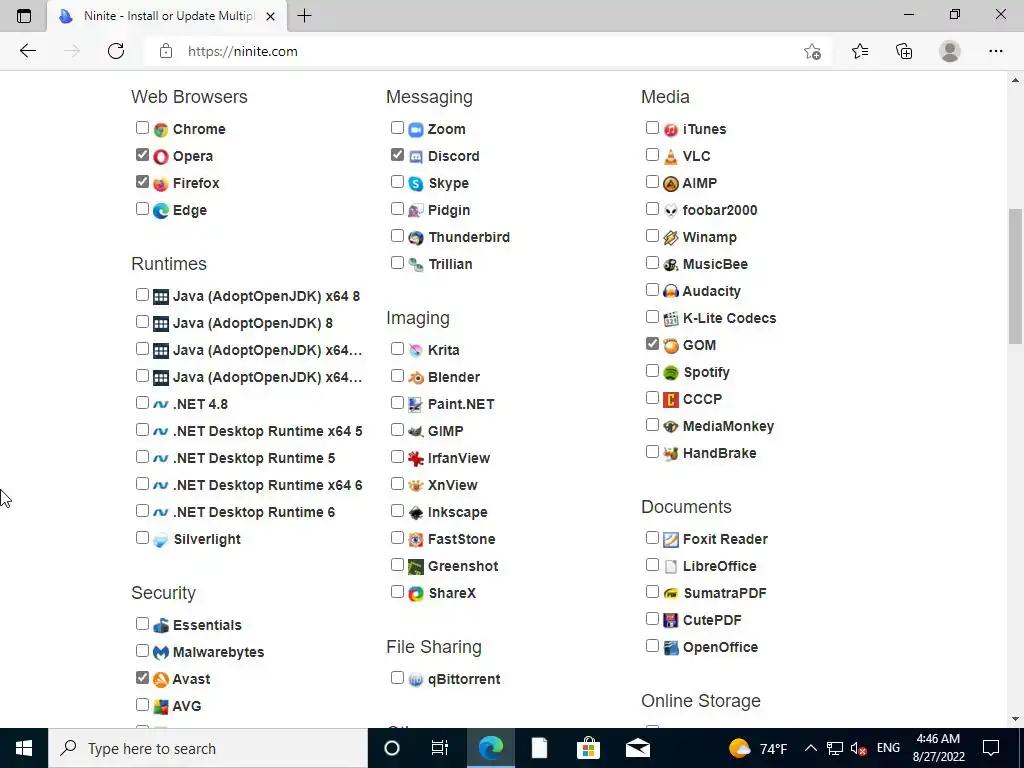Click the Malwarebytes logo icon
Screen dimensions: 1024x768
tap(161, 652)
